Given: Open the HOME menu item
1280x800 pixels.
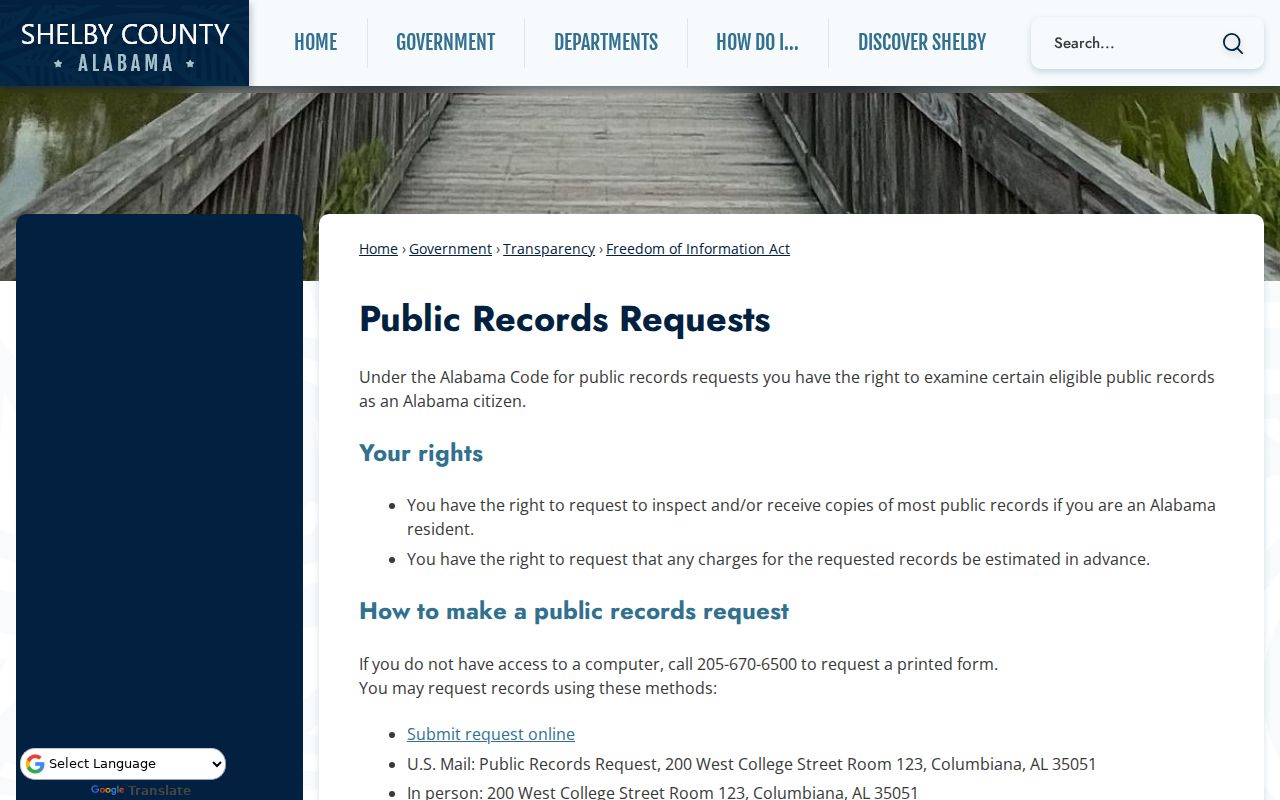Looking at the screenshot, I should [x=315, y=42].
